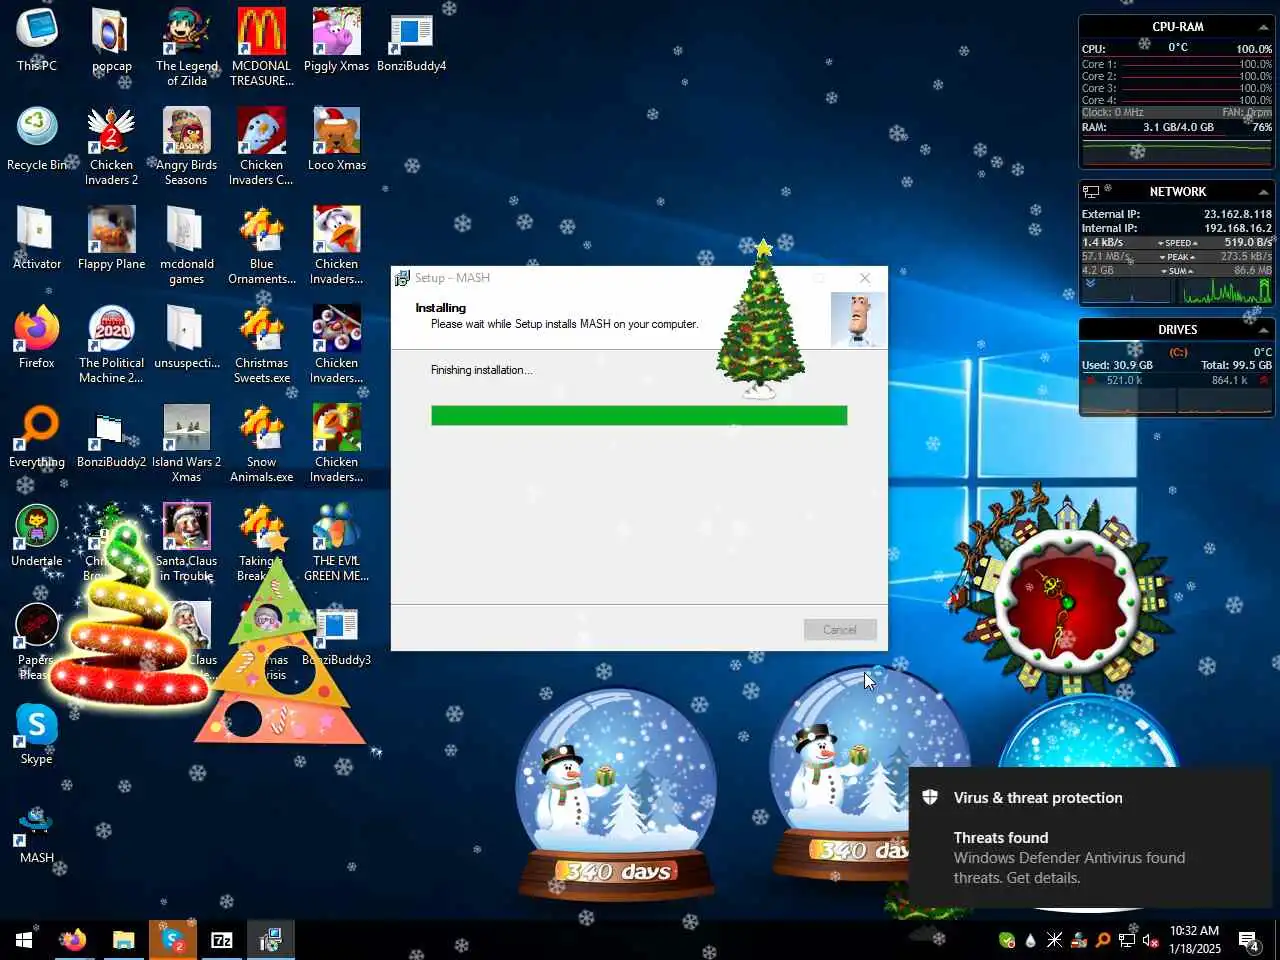Launch Undertale desktop shortcut

click(x=37, y=535)
